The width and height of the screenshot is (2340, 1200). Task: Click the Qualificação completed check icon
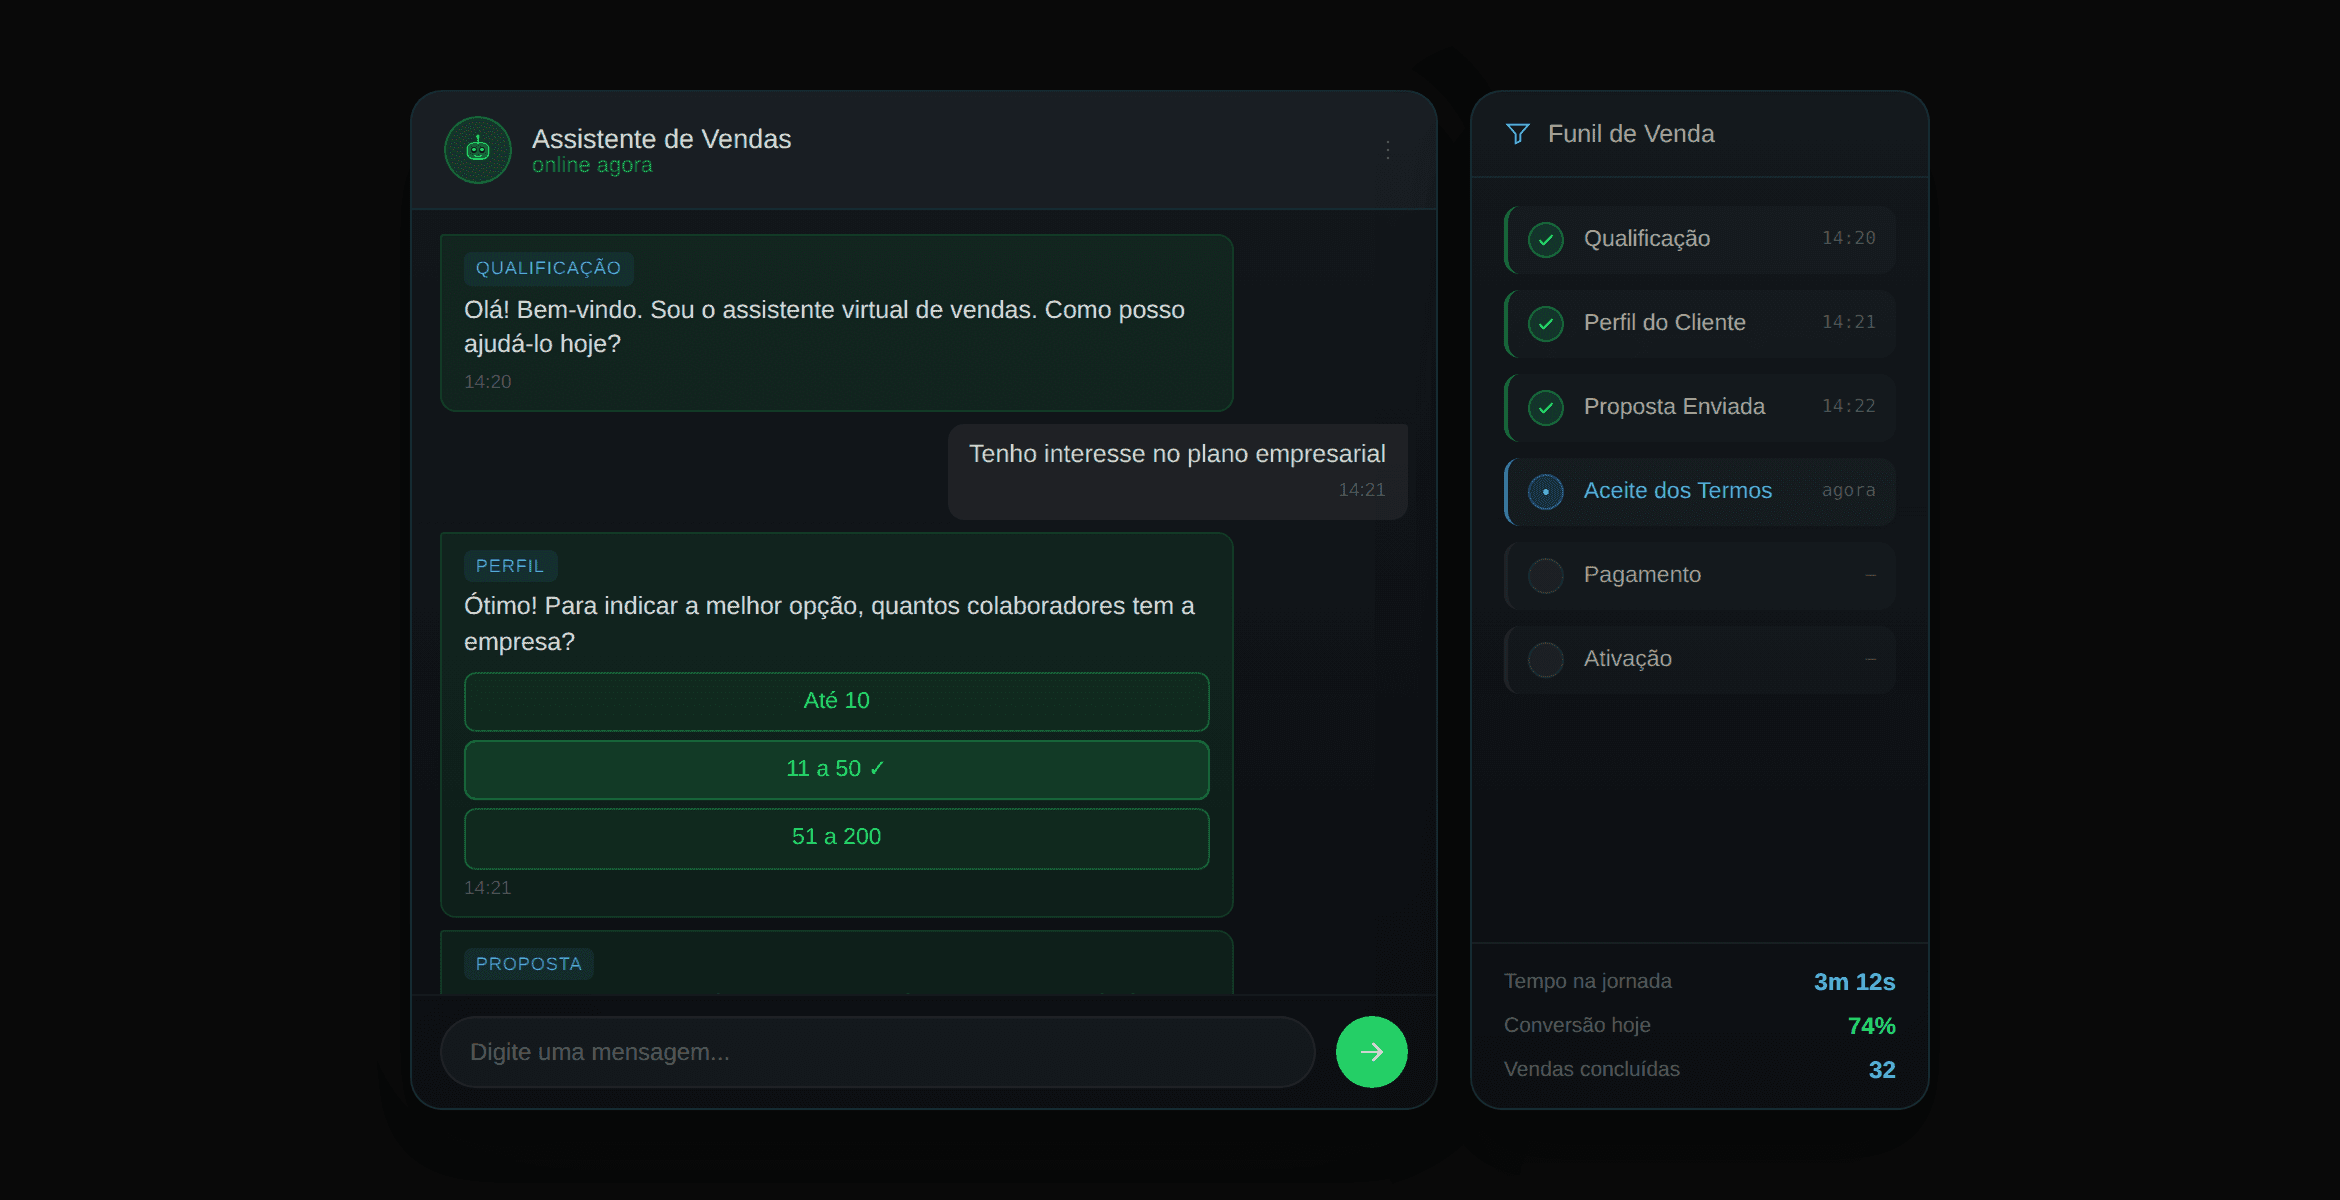[x=1546, y=240]
